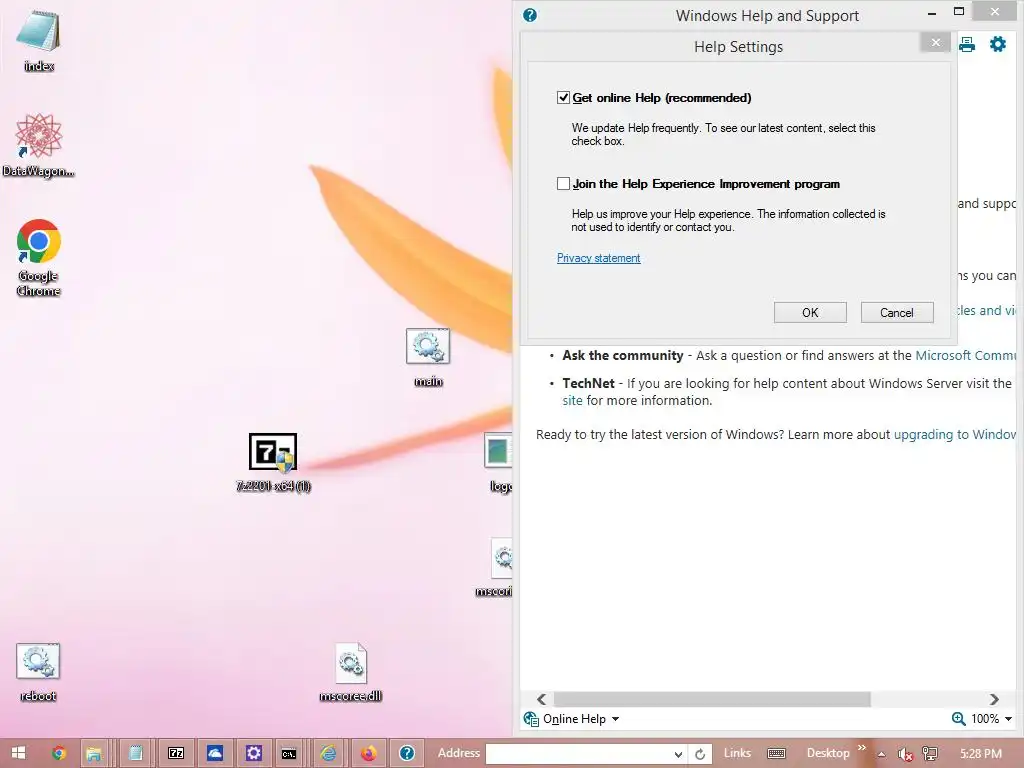Open Firefox from the taskbar
Screen dimensions: 1024x768
pyautogui.click(x=368, y=753)
